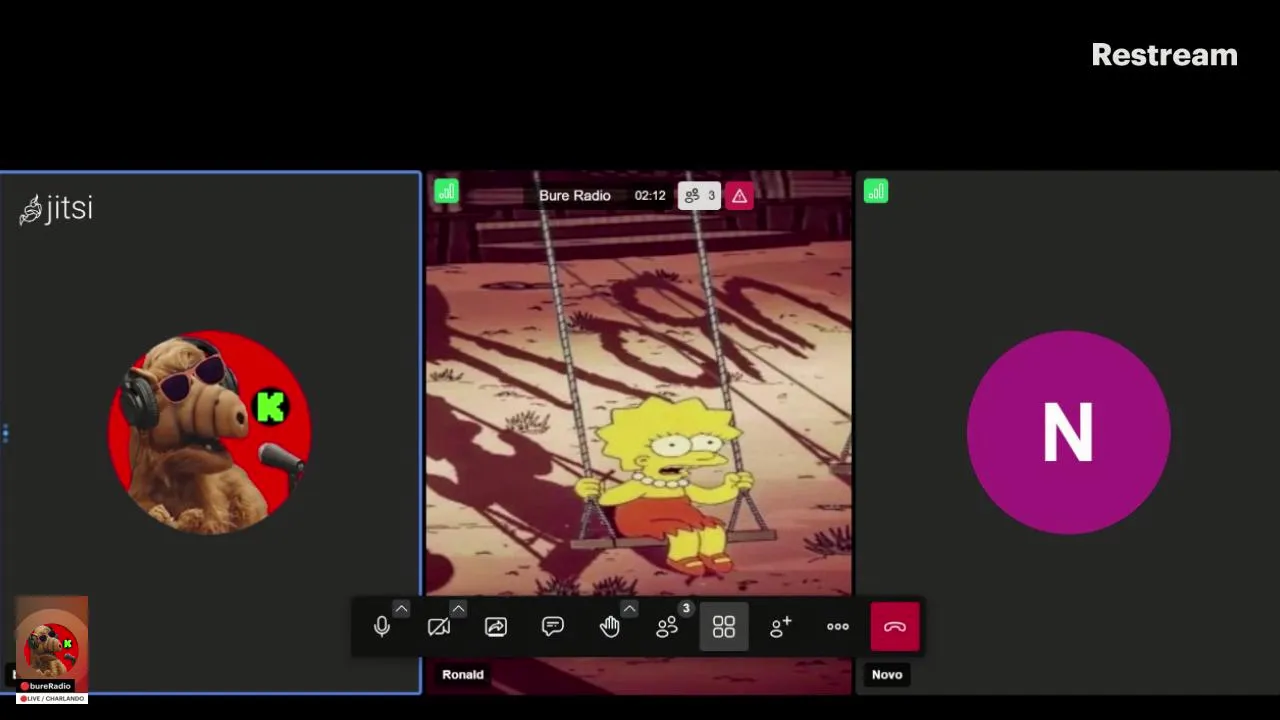
Task: Select the Alf avatar participant tile
Action: [210, 432]
